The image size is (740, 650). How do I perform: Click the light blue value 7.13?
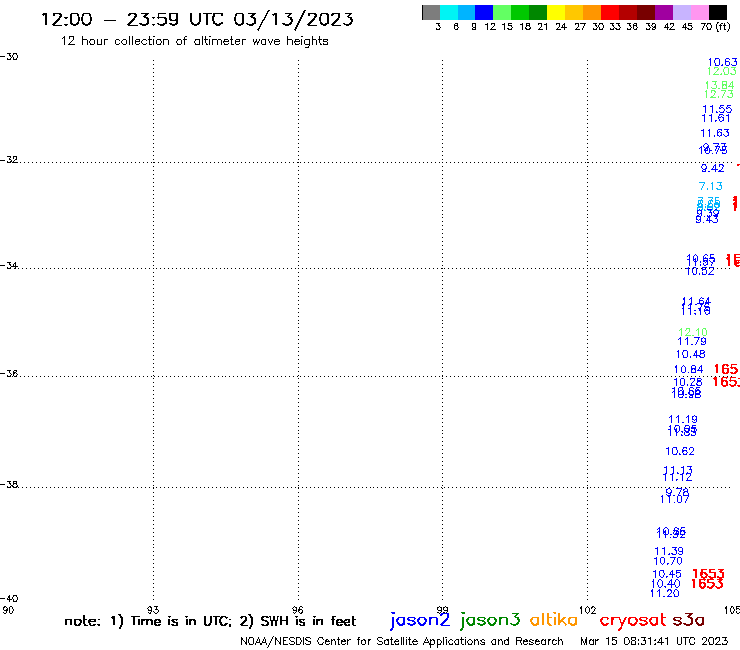pyautogui.click(x=710, y=186)
